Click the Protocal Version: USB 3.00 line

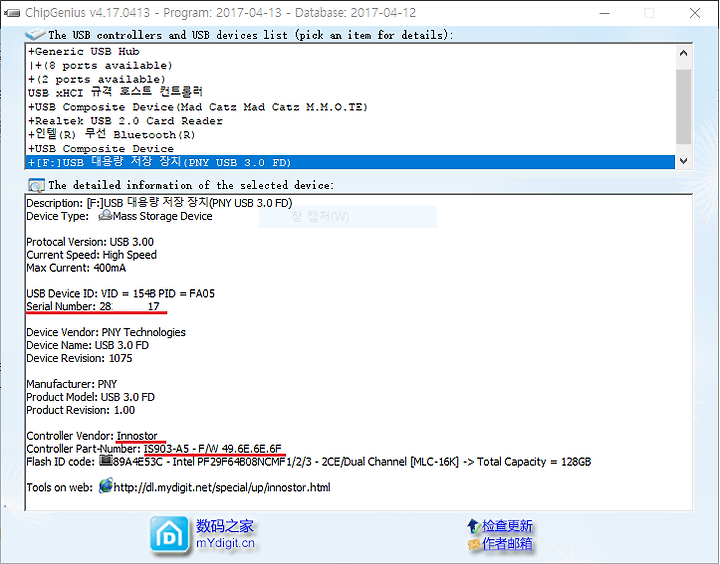[90, 242]
